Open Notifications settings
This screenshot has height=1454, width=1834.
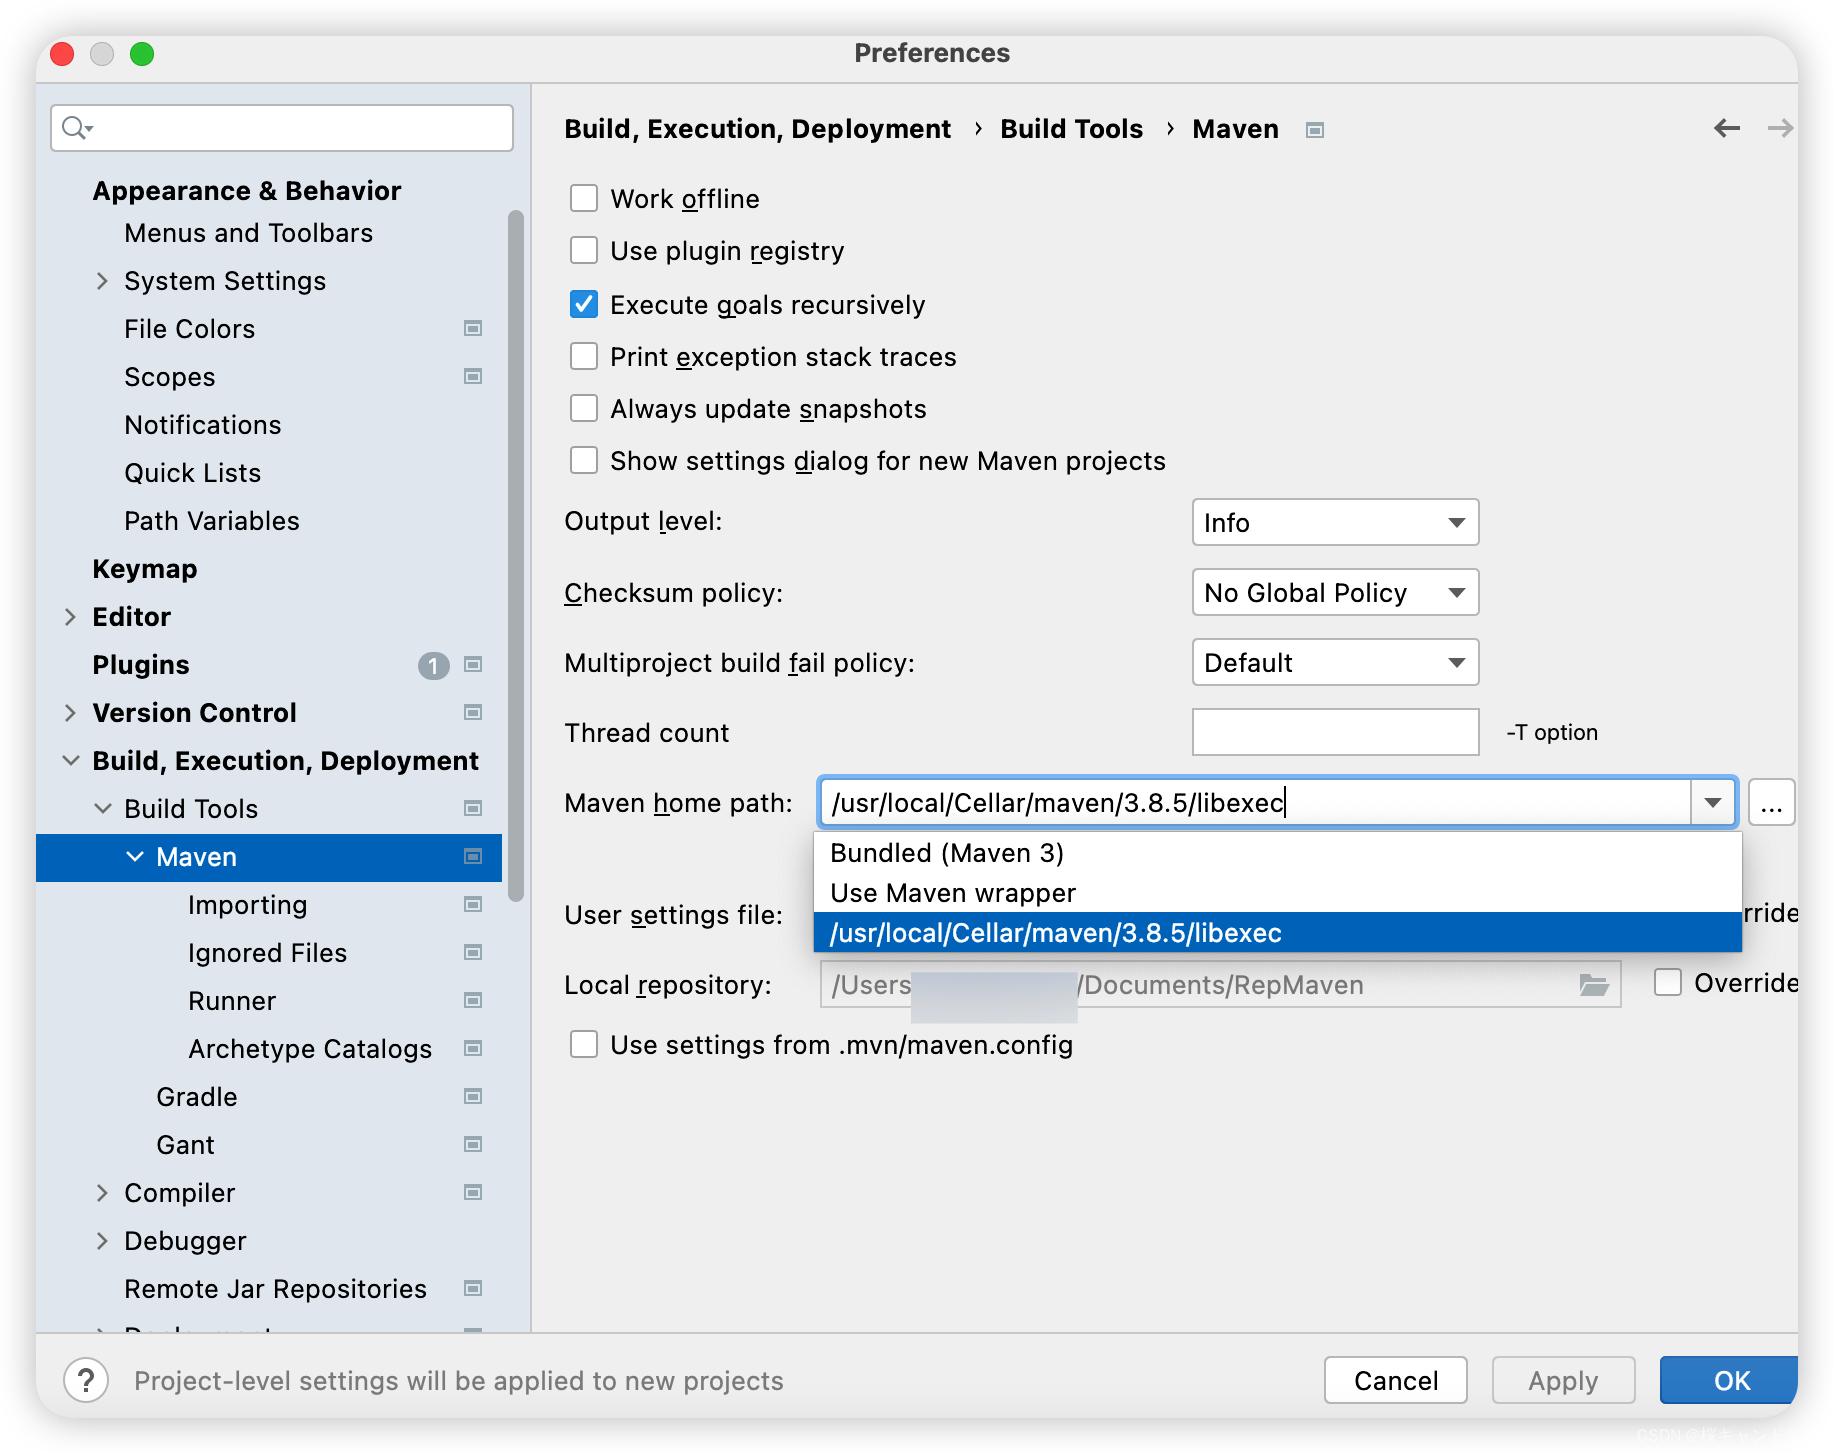point(203,425)
